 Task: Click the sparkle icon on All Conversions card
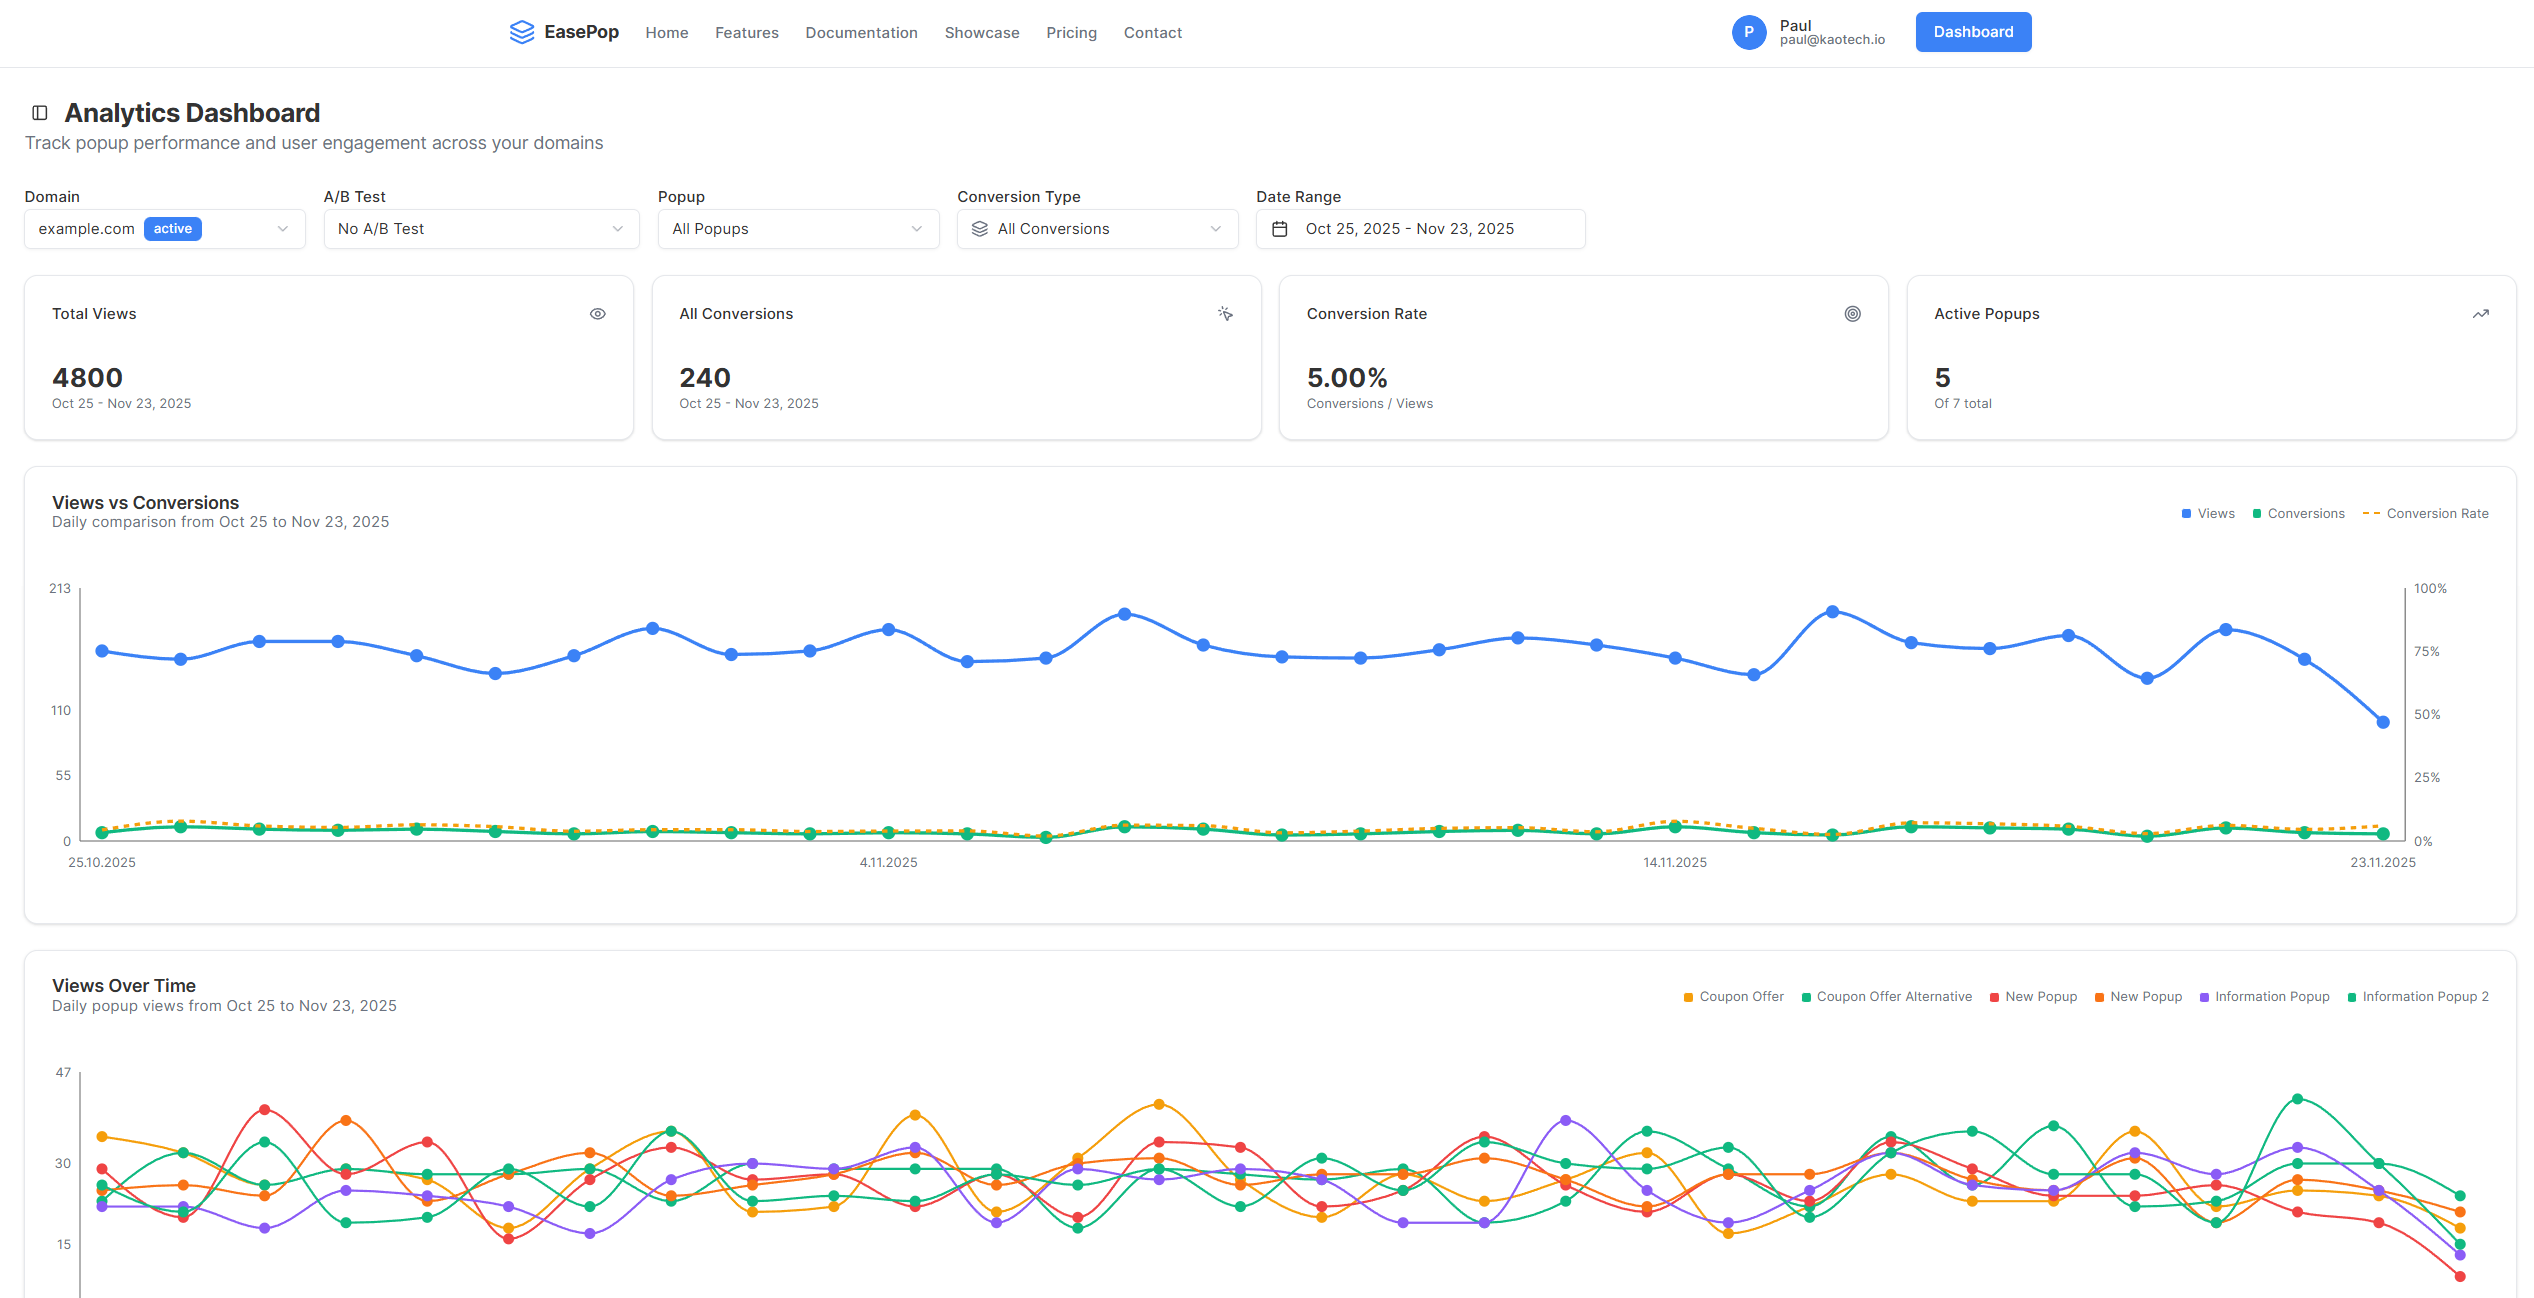pyautogui.click(x=1225, y=313)
